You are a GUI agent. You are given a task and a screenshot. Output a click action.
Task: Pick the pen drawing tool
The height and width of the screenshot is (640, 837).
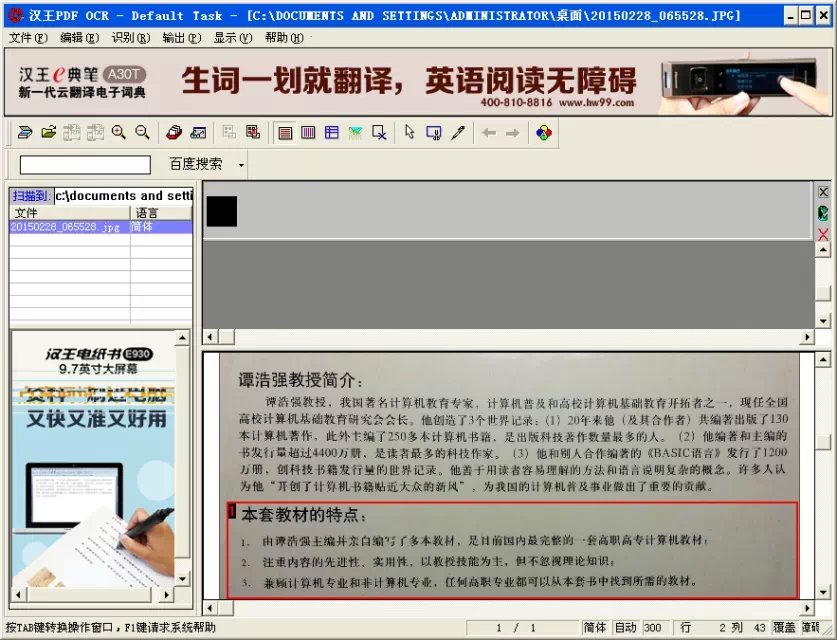pyautogui.click(x=458, y=133)
